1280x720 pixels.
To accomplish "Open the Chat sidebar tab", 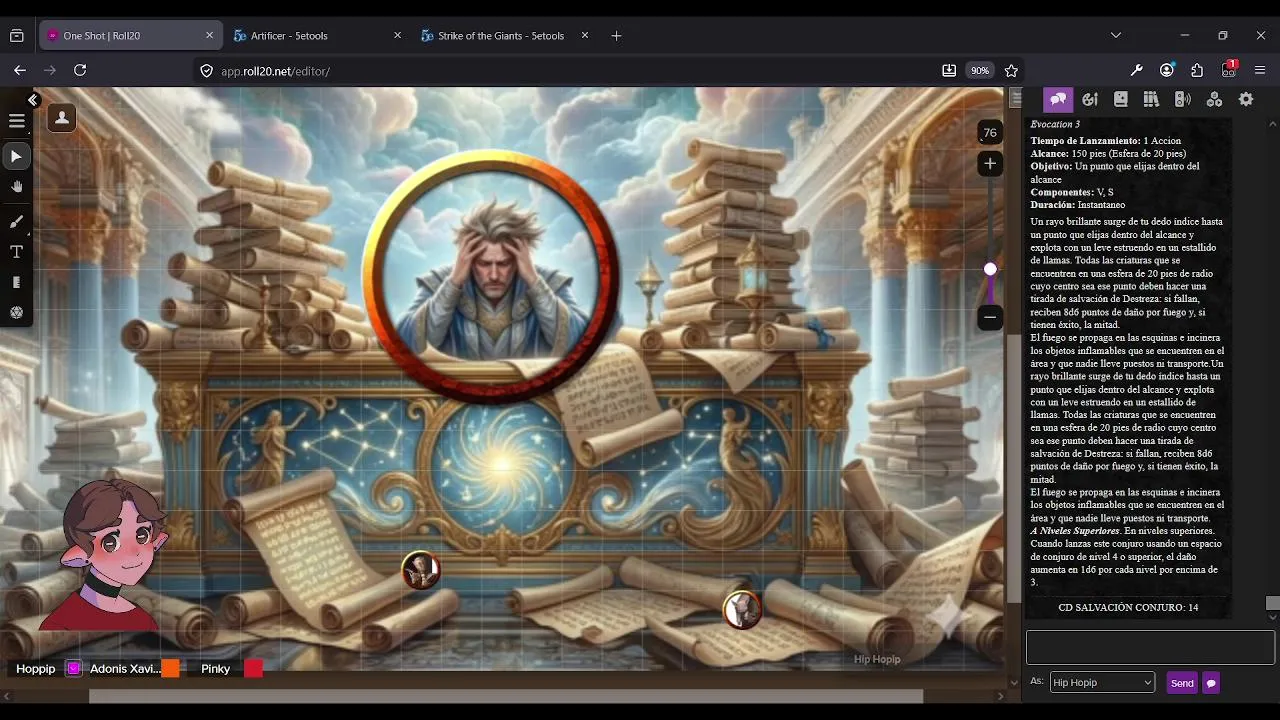I will [1058, 99].
